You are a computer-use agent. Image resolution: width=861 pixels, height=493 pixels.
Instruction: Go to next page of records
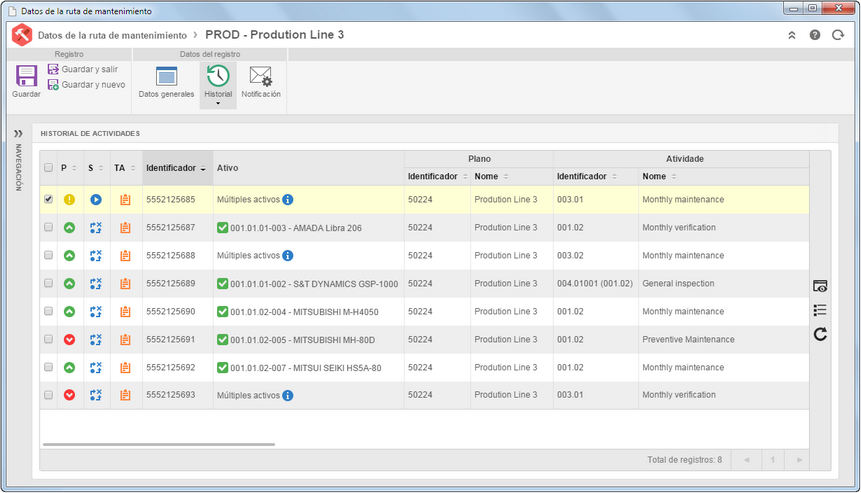click(799, 460)
